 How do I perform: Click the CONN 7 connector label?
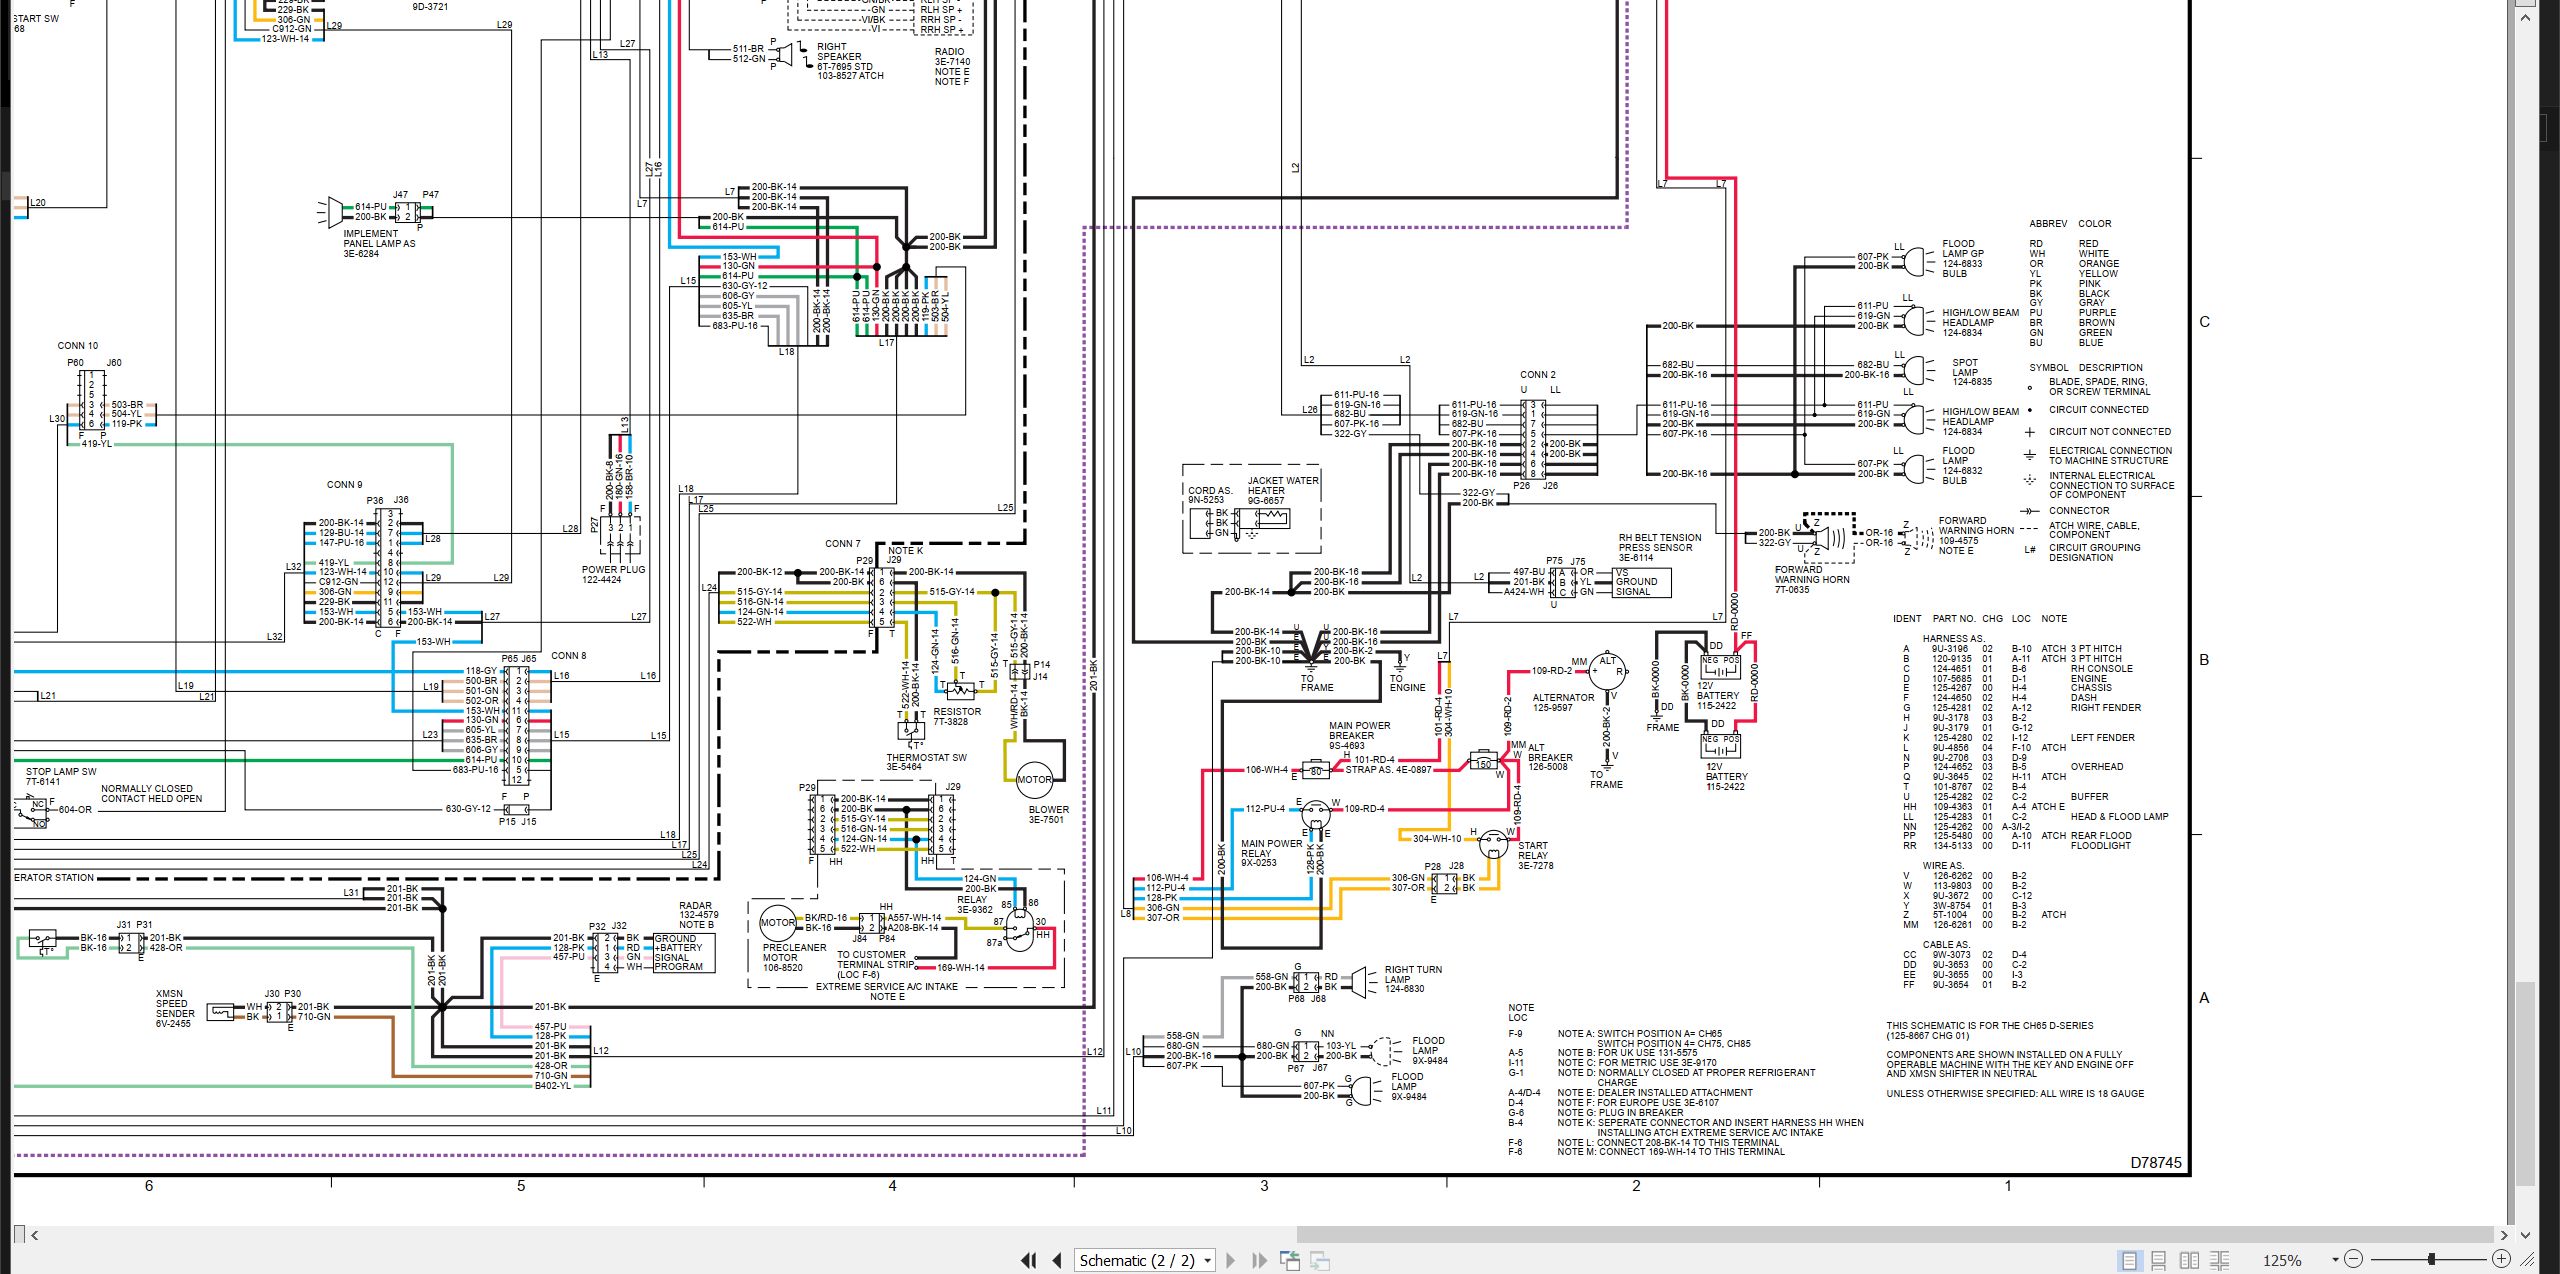pos(842,544)
